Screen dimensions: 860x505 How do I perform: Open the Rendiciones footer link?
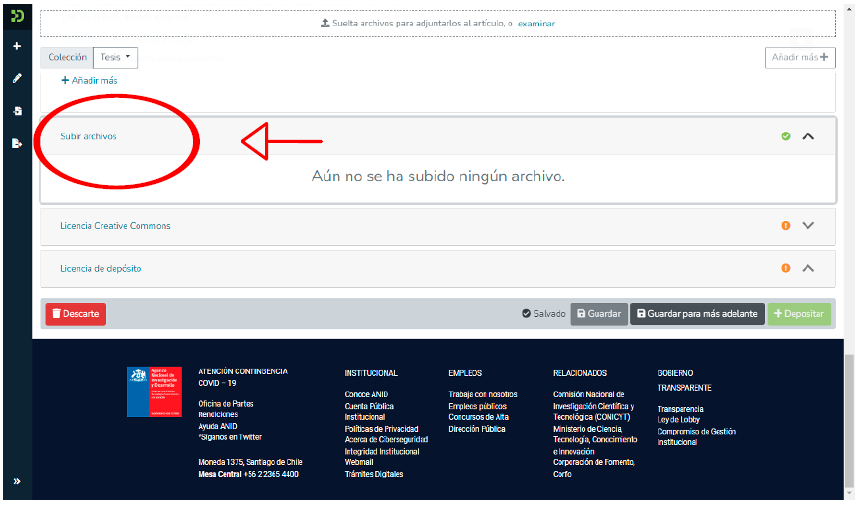[218, 415]
